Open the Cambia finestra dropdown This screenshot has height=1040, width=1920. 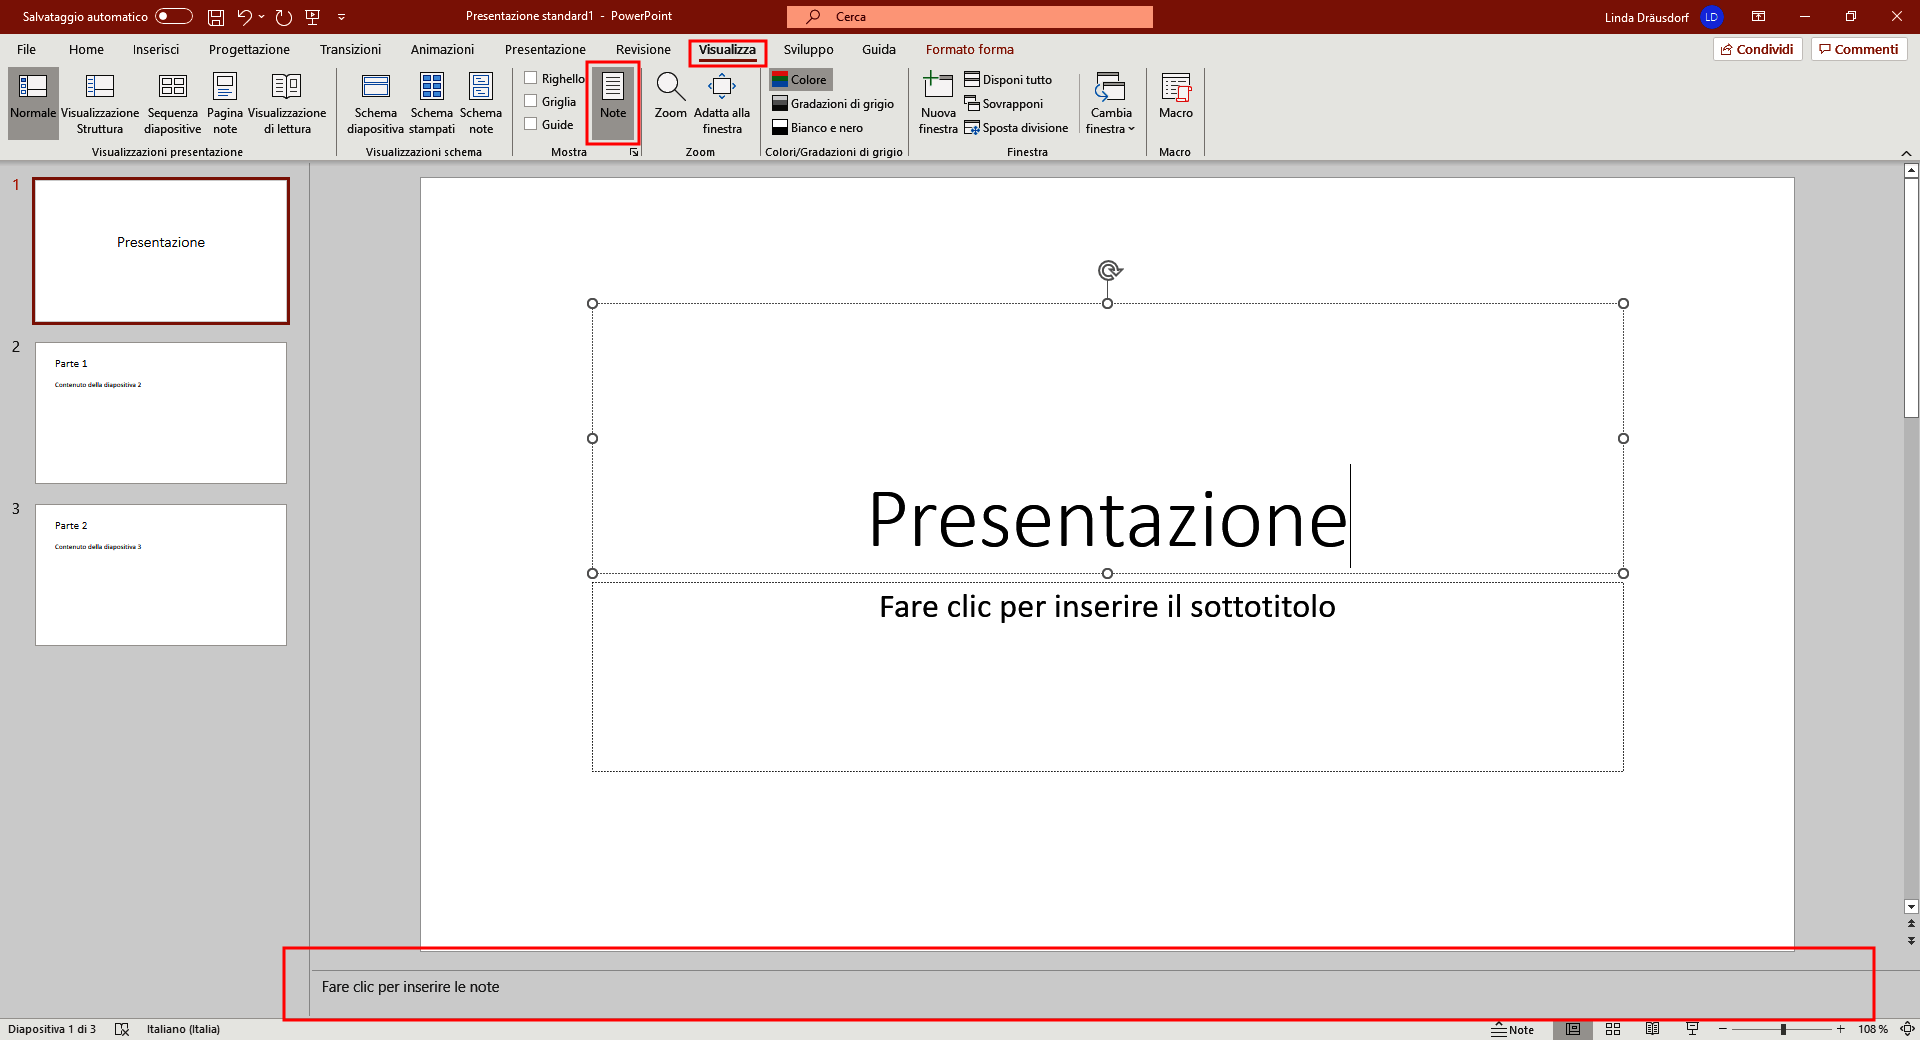tap(1109, 103)
